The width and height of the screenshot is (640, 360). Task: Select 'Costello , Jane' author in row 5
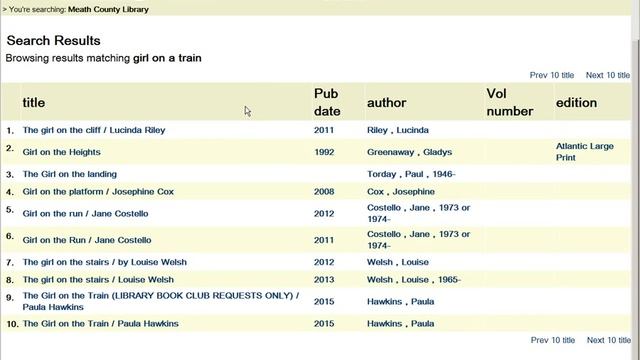tap(419, 213)
